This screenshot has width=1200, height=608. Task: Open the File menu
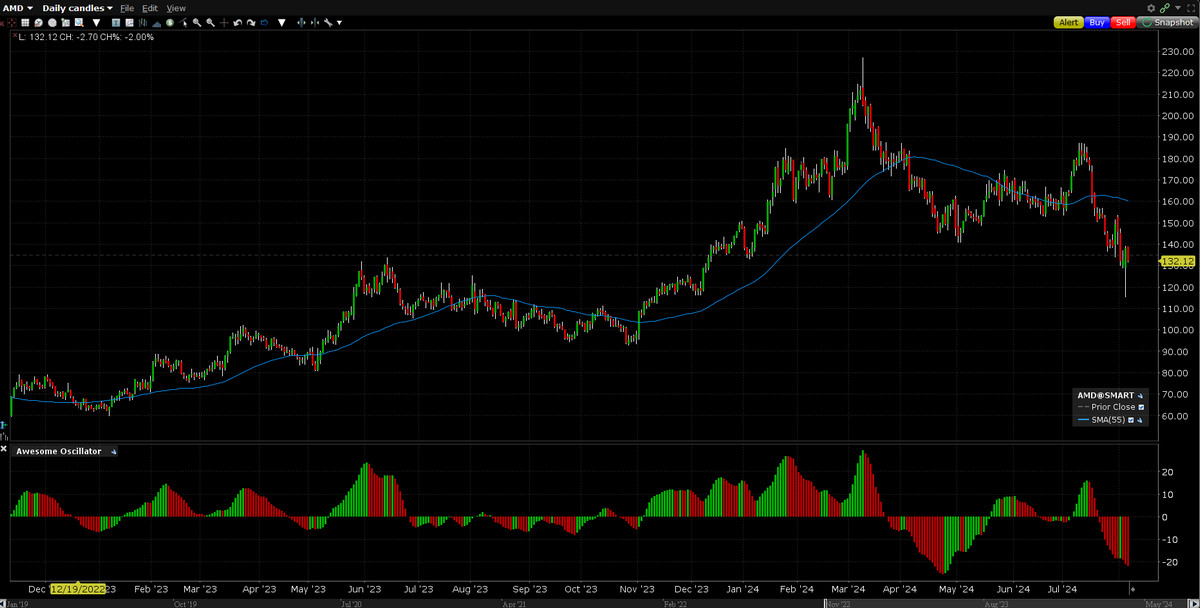(127, 8)
